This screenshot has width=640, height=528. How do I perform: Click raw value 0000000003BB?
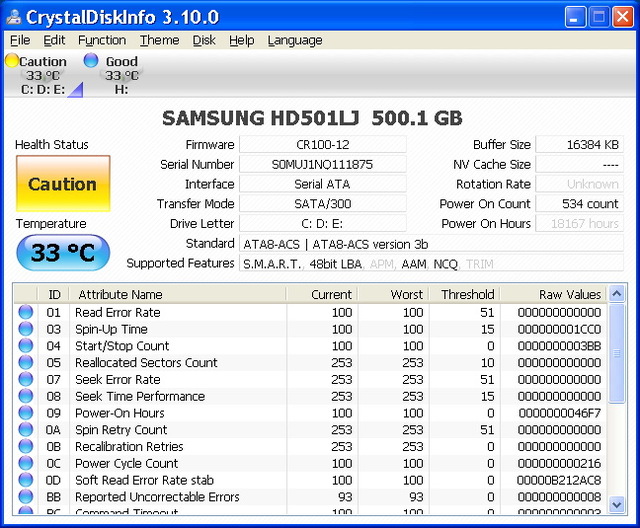[x=559, y=346]
